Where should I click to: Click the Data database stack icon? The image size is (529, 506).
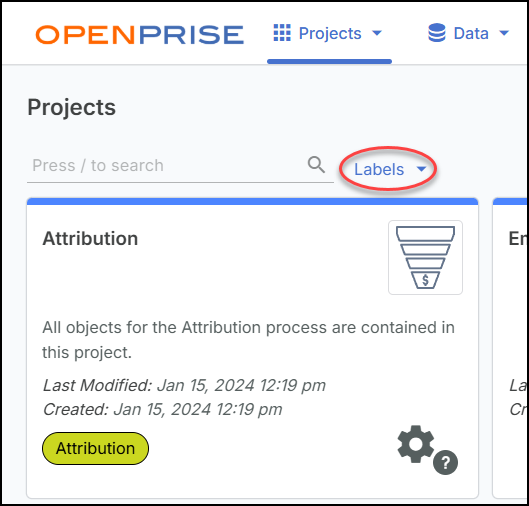tap(437, 33)
